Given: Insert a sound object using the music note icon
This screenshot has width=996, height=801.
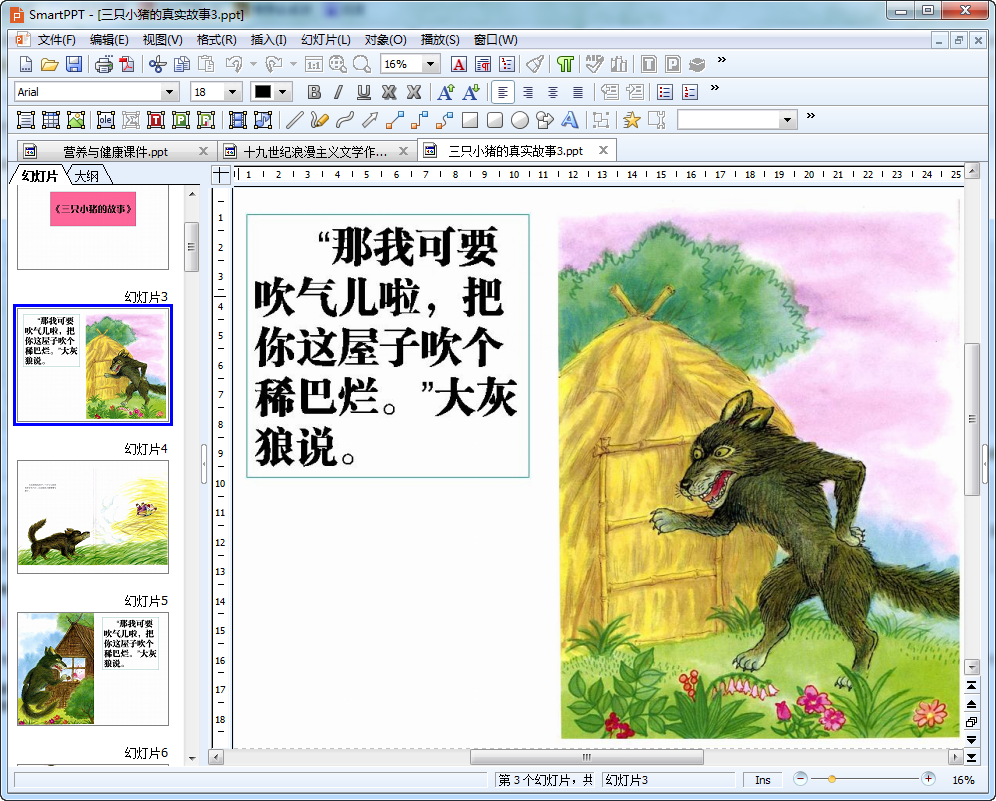Looking at the screenshot, I should coord(262,120).
